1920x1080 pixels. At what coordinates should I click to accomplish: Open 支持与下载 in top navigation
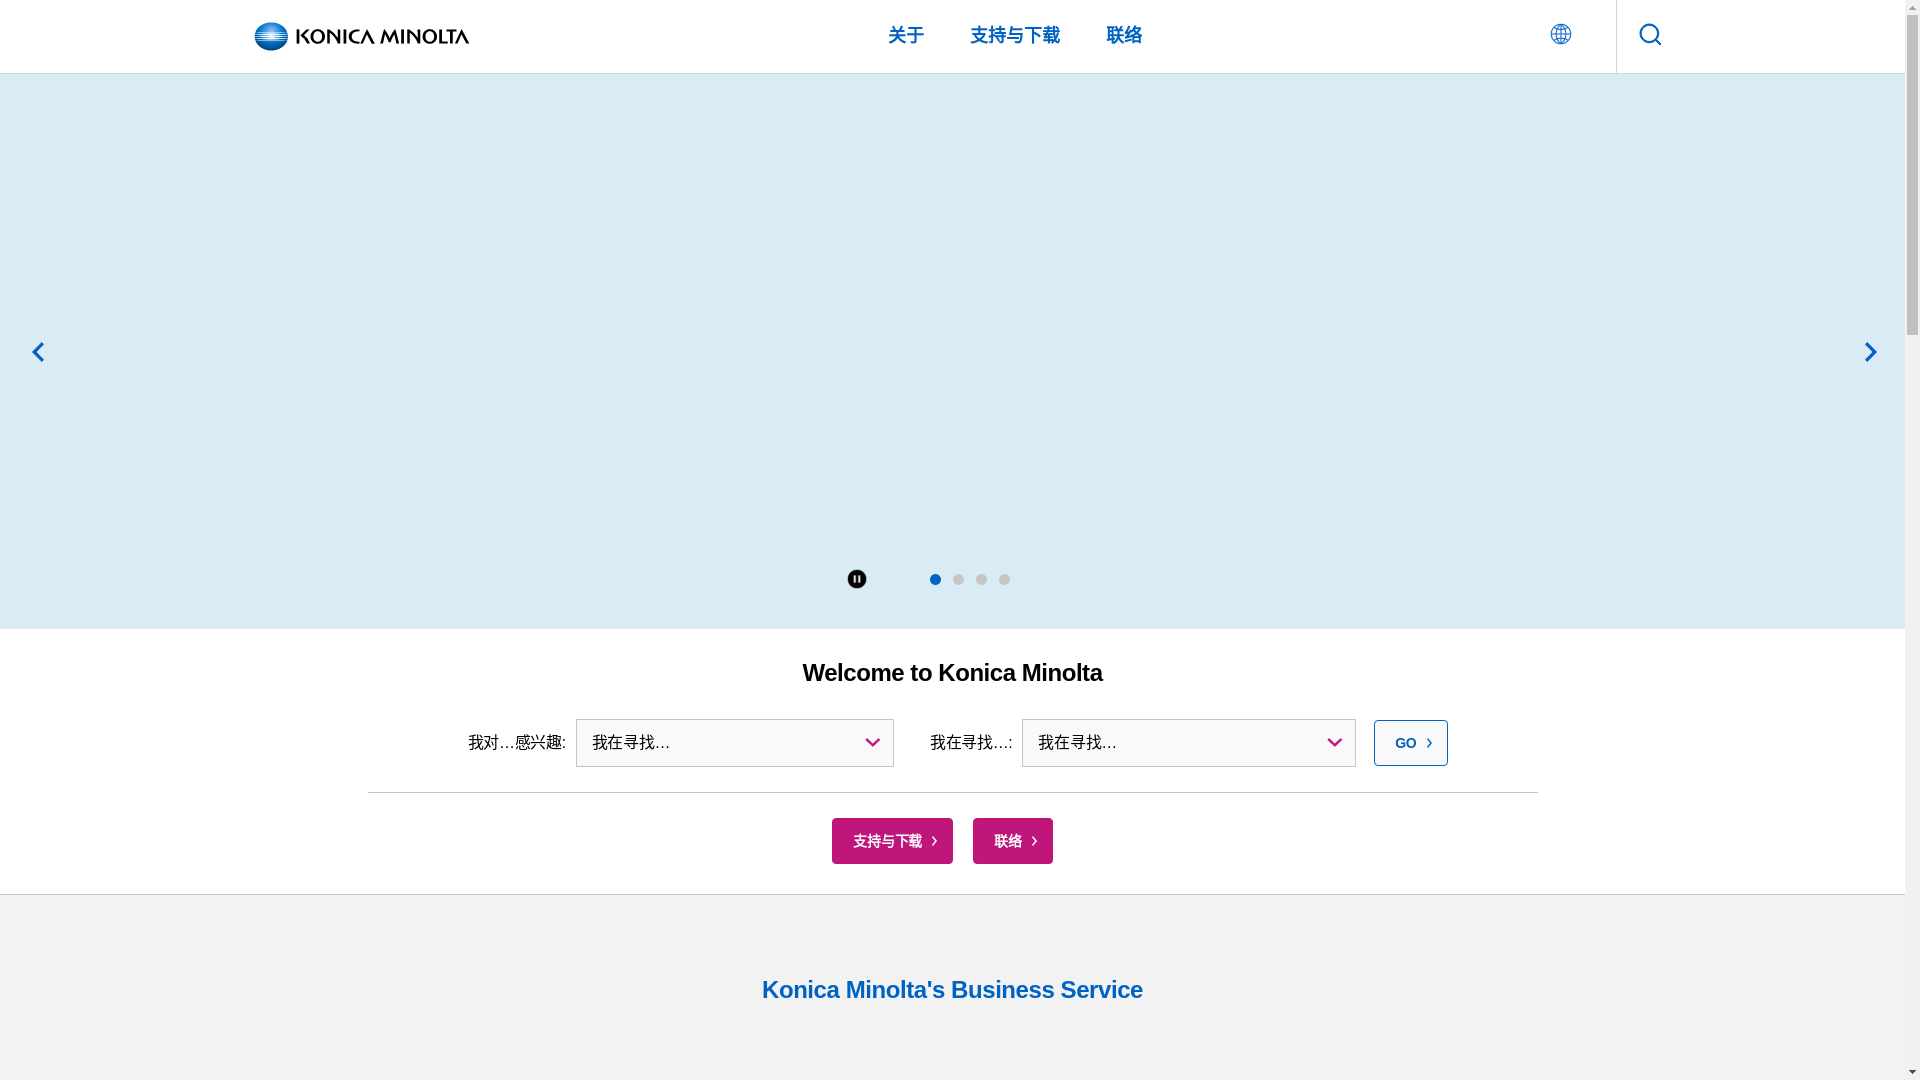(1015, 36)
